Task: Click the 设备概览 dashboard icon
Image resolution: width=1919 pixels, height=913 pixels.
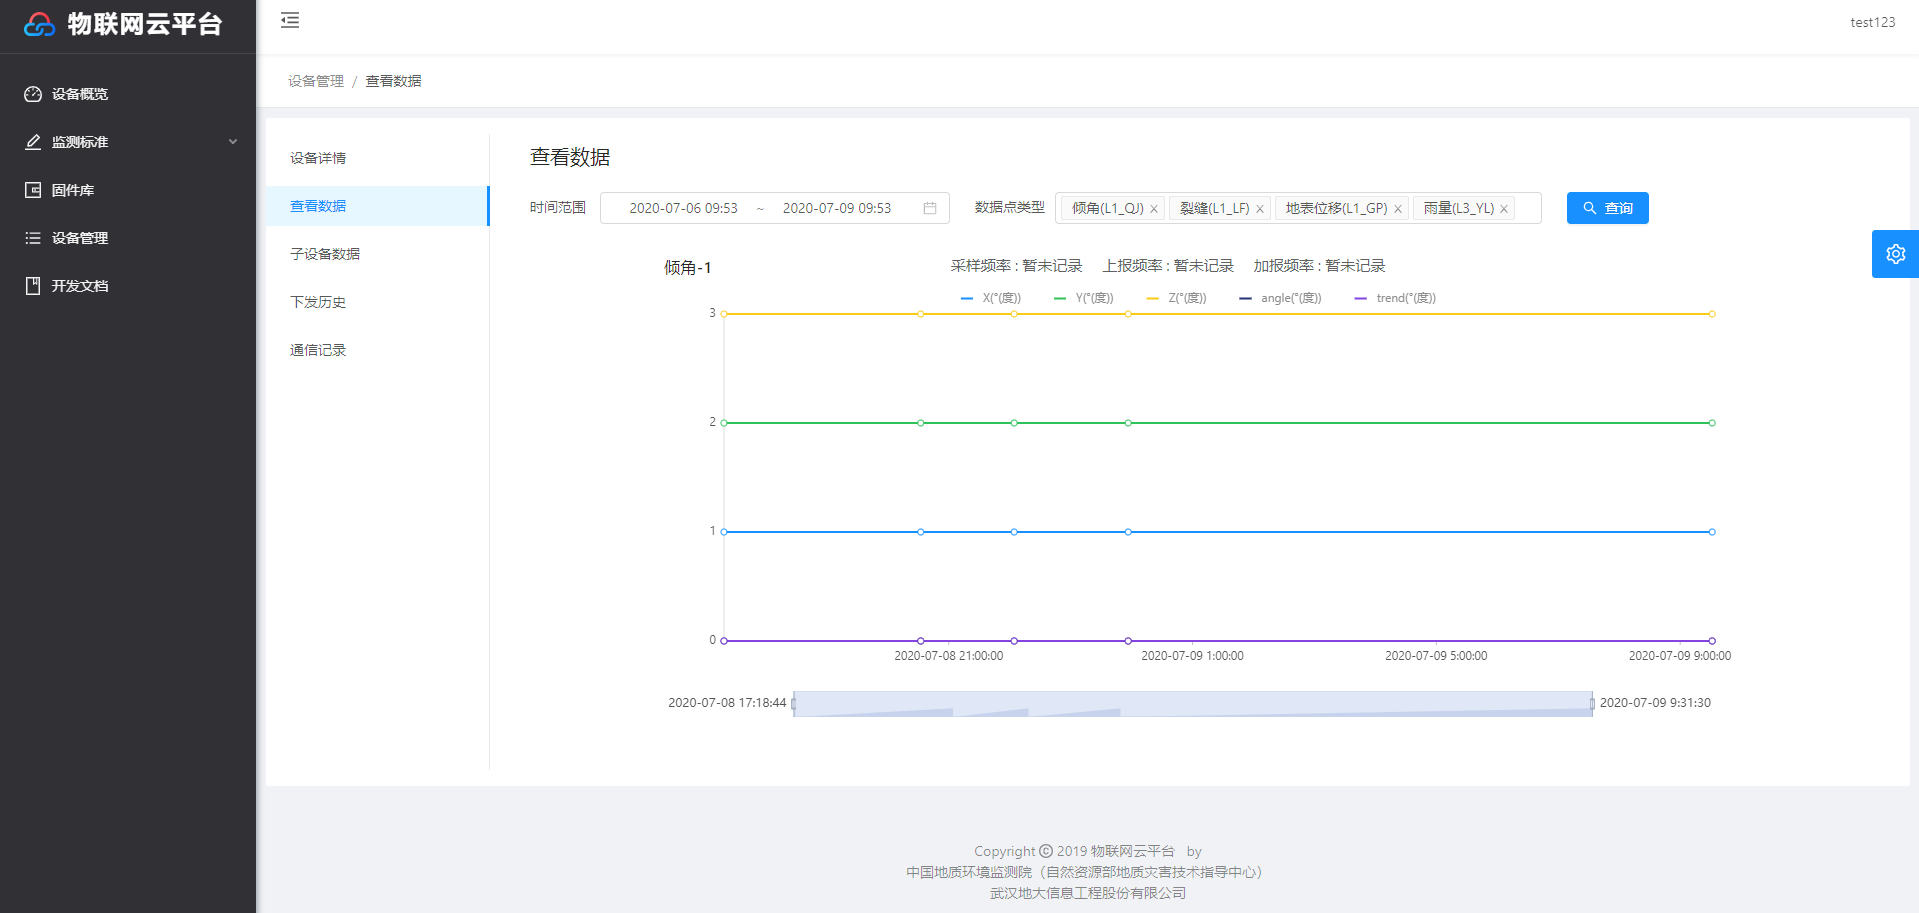Action: 33,94
